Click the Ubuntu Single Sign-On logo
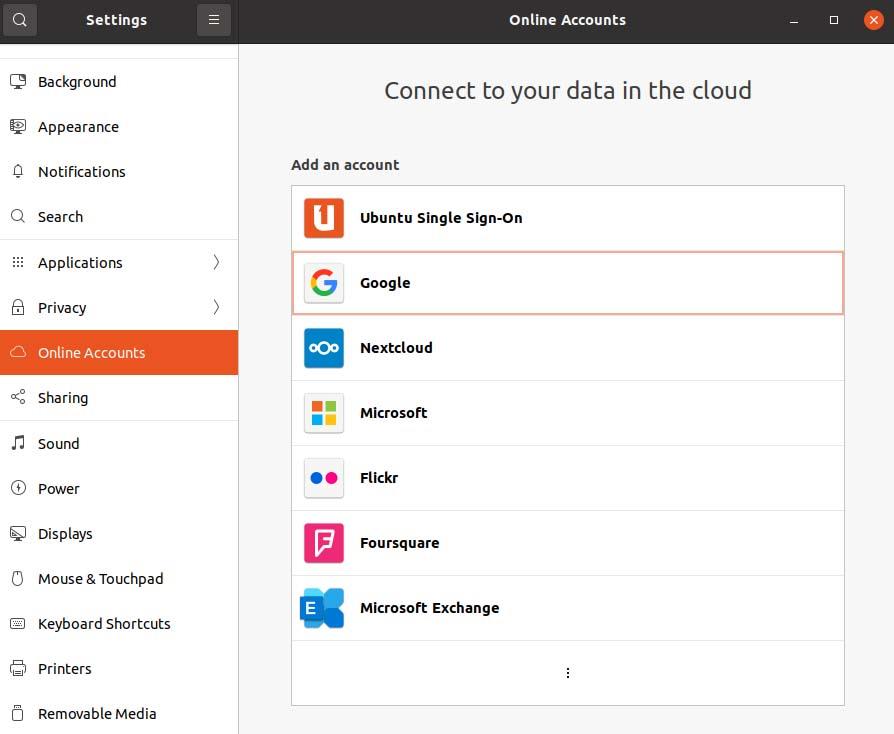 [324, 218]
